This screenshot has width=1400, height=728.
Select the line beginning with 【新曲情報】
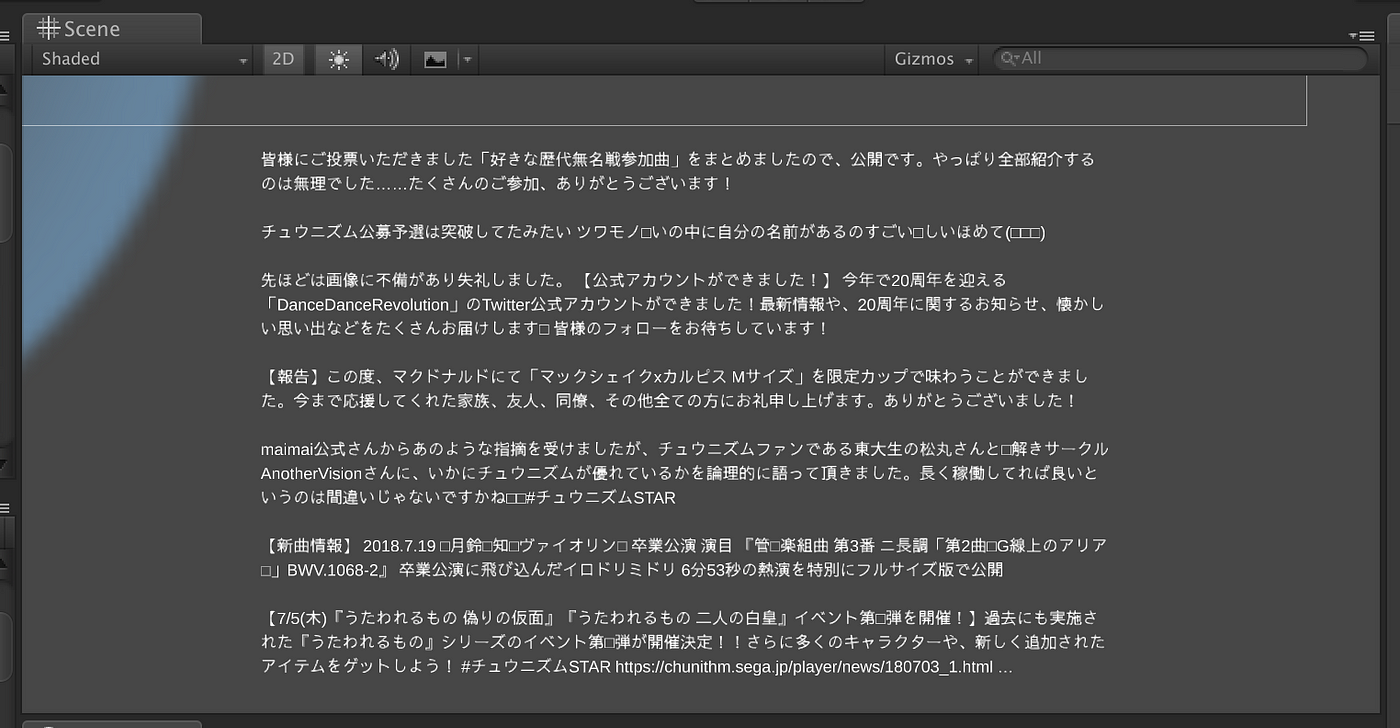point(684,545)
